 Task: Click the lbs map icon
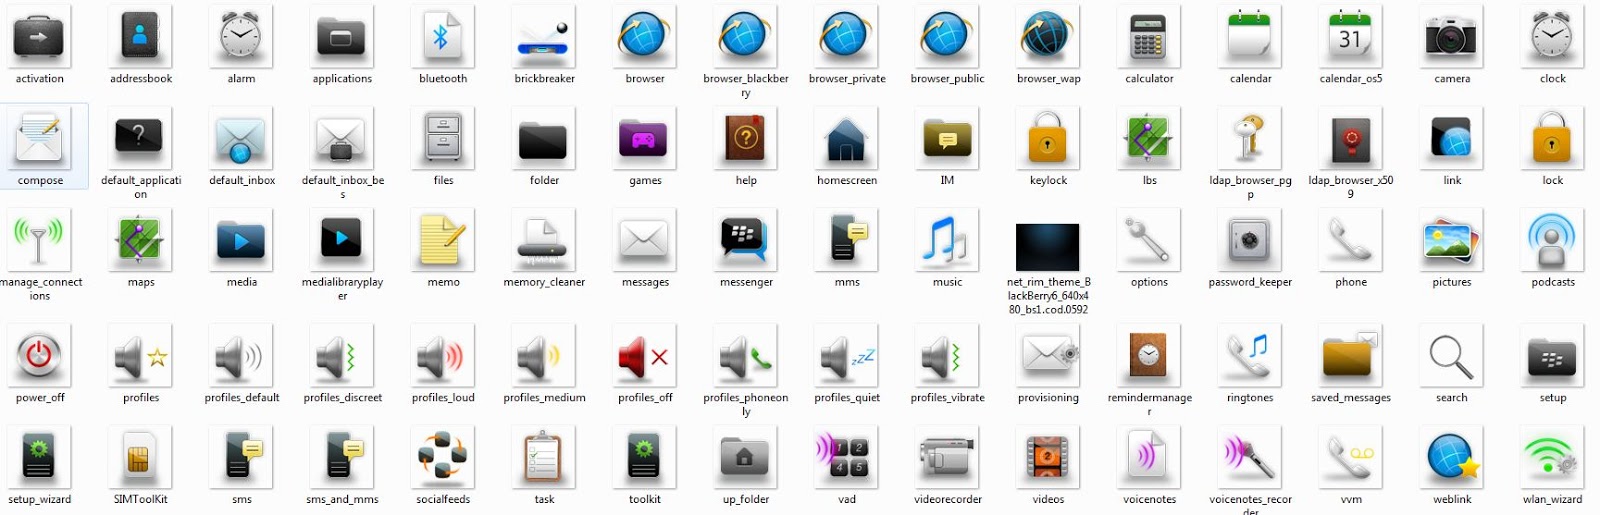pyautogui.click(x=1149, y=139)
